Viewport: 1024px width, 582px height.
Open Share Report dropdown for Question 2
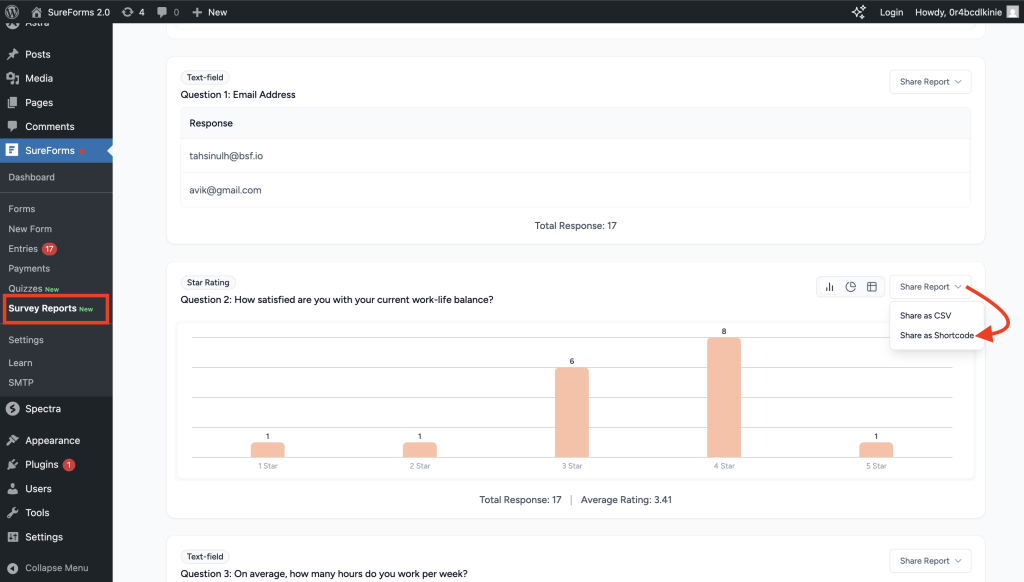930,287
